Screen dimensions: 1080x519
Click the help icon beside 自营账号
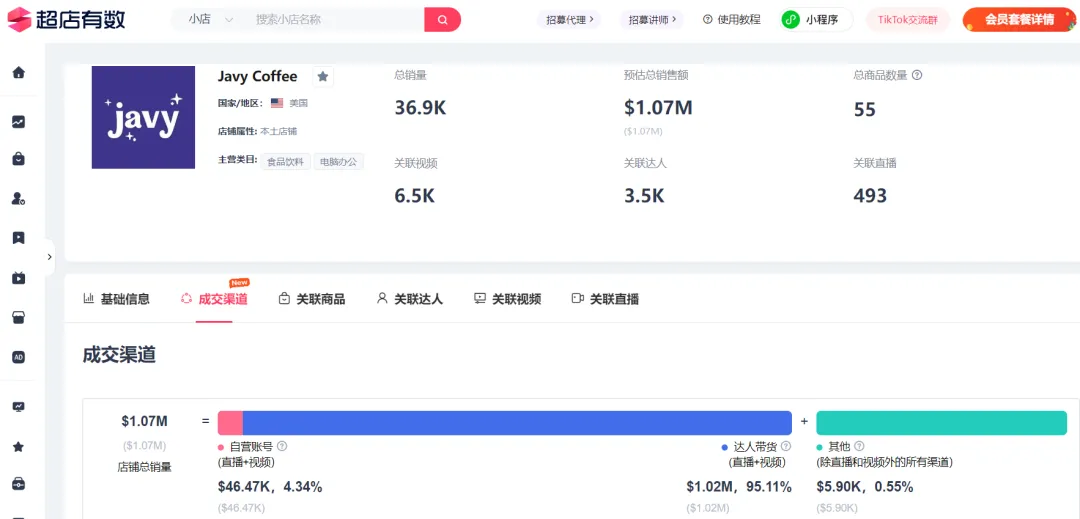(282, 446)
